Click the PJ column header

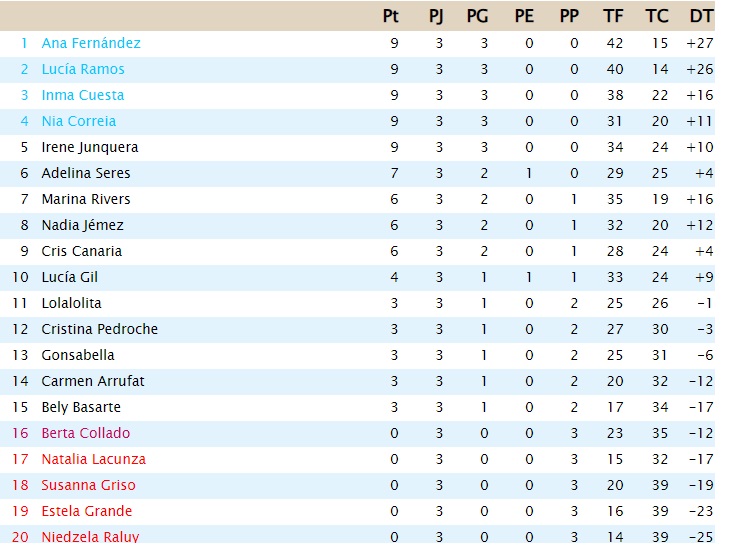(436, 16)
